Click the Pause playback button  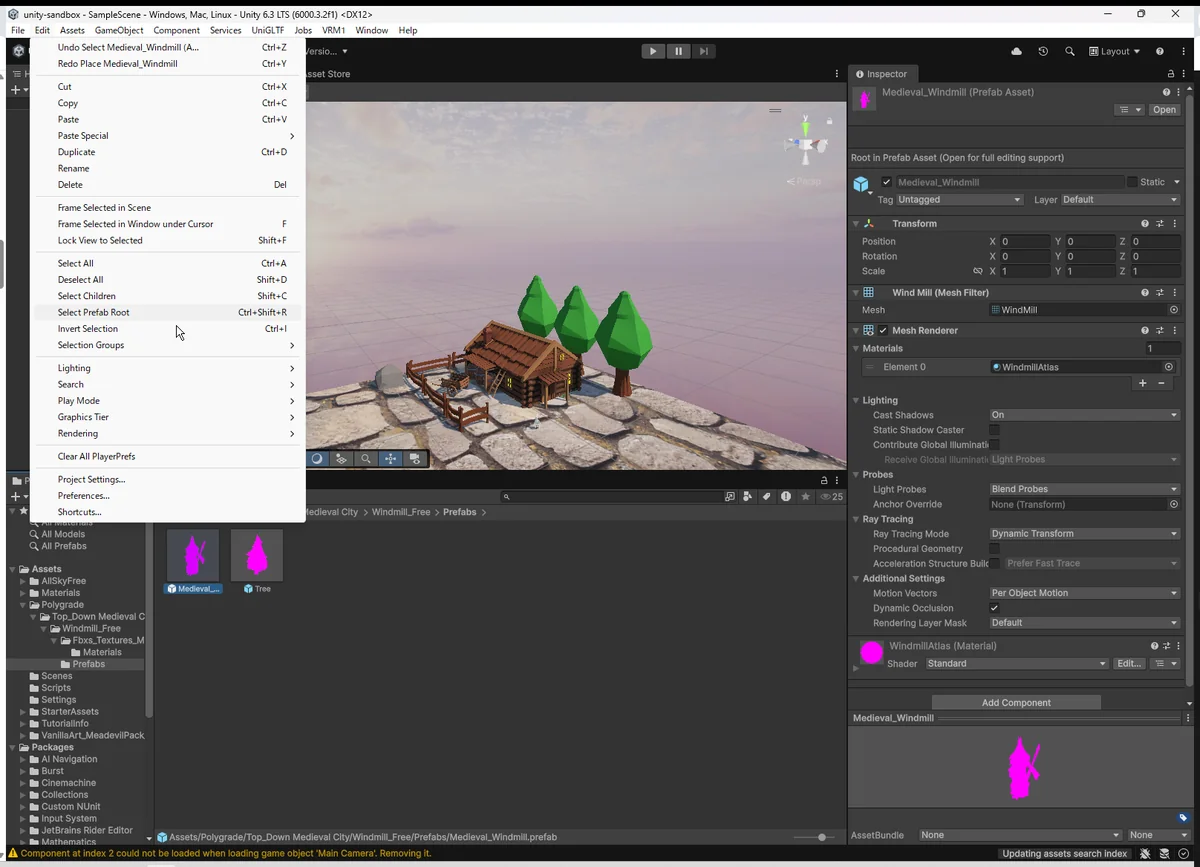pyautogui.click(x=678, y=51)
